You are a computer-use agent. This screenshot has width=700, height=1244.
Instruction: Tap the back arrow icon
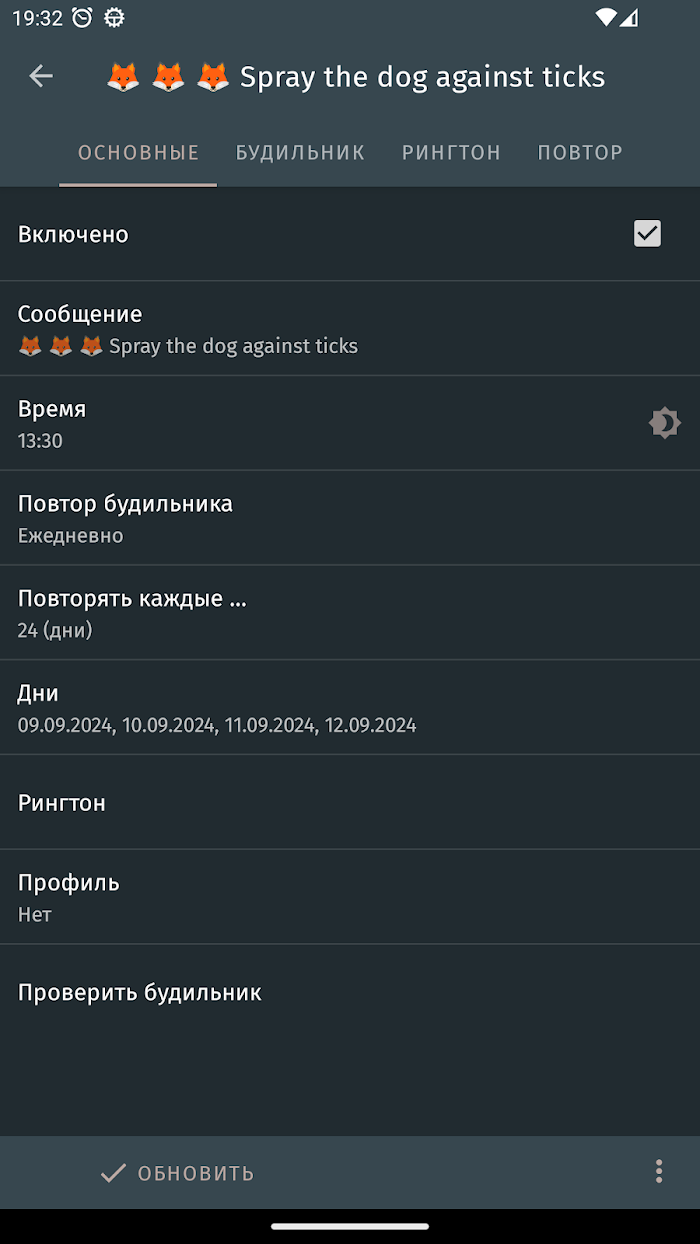click(x=41, y=76)
